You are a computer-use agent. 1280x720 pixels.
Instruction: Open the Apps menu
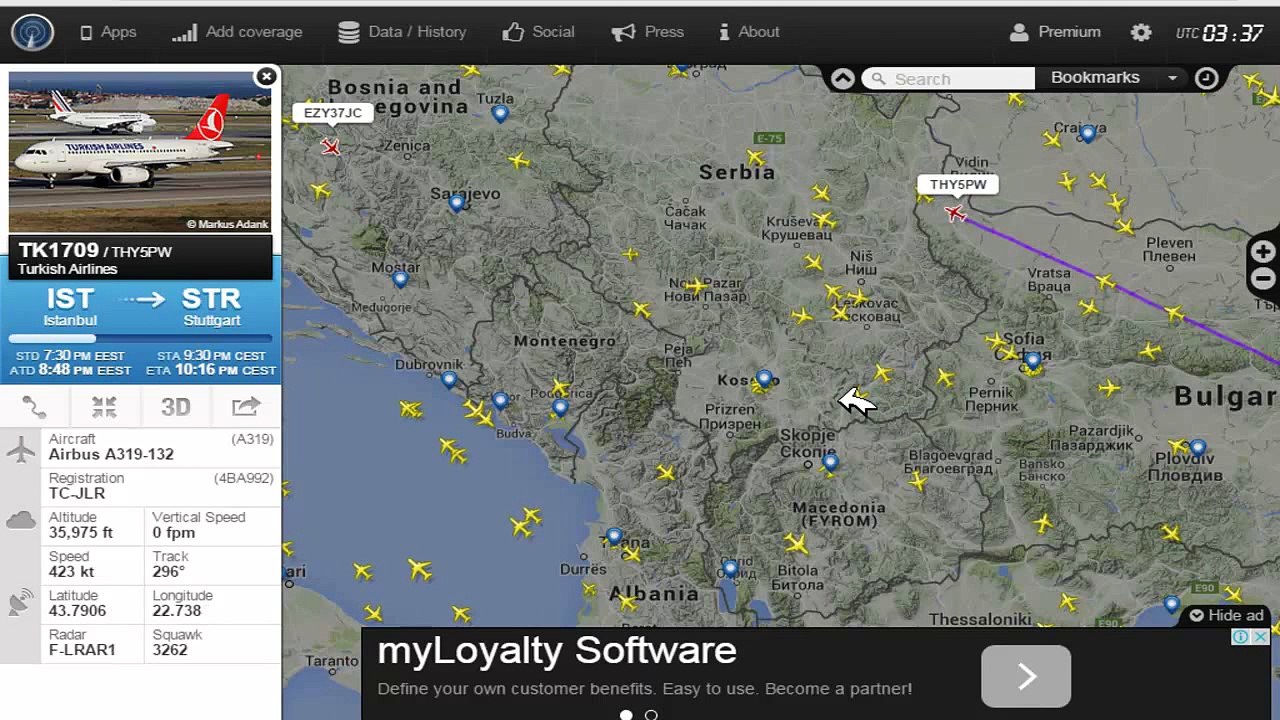pos(108,32)
